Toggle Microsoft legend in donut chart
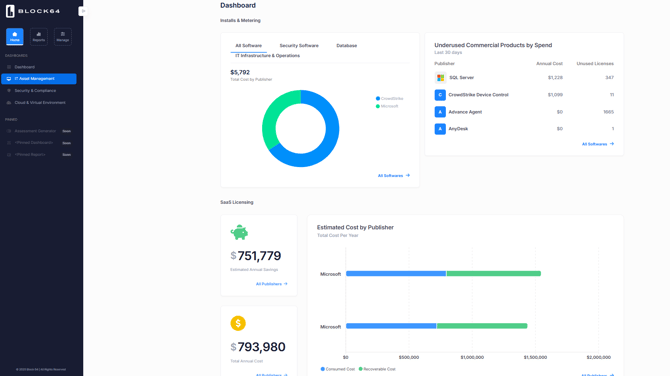This screenshot has height=376, width=670. [387, 106]
